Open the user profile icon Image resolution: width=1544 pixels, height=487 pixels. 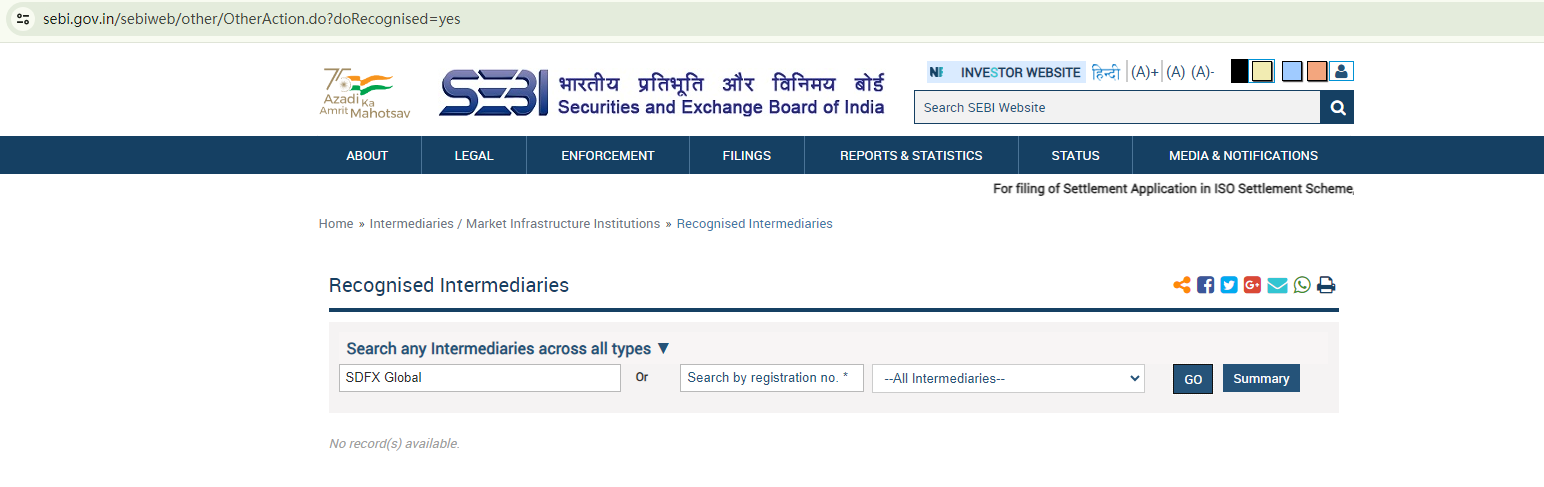pyautogui.click(x=1342, y=71)
